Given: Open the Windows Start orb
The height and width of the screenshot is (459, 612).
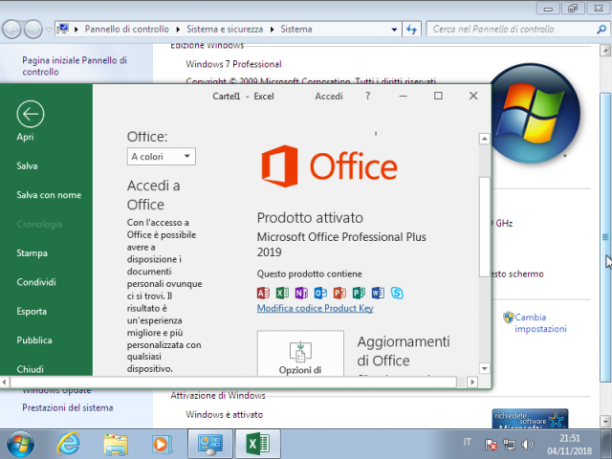Looking at the screenshot, I should (x=20, y=444).
